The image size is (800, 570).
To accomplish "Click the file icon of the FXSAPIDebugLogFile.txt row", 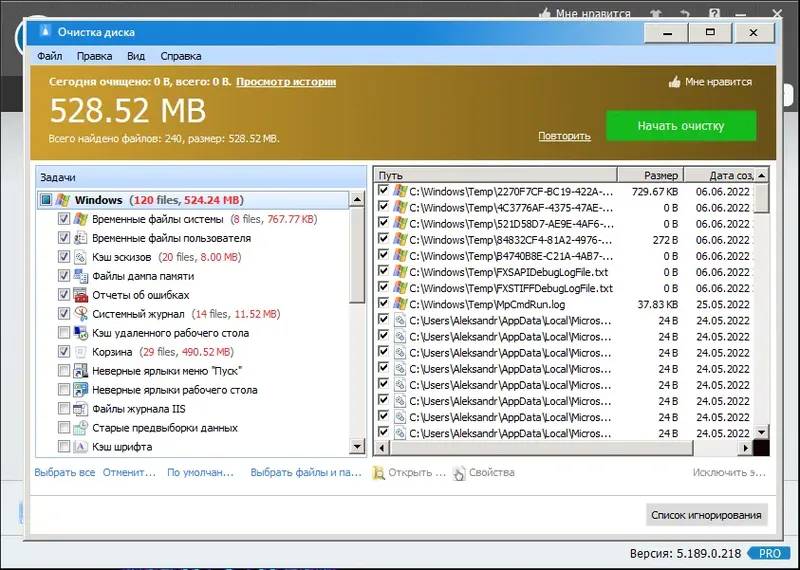I will 400,271.
